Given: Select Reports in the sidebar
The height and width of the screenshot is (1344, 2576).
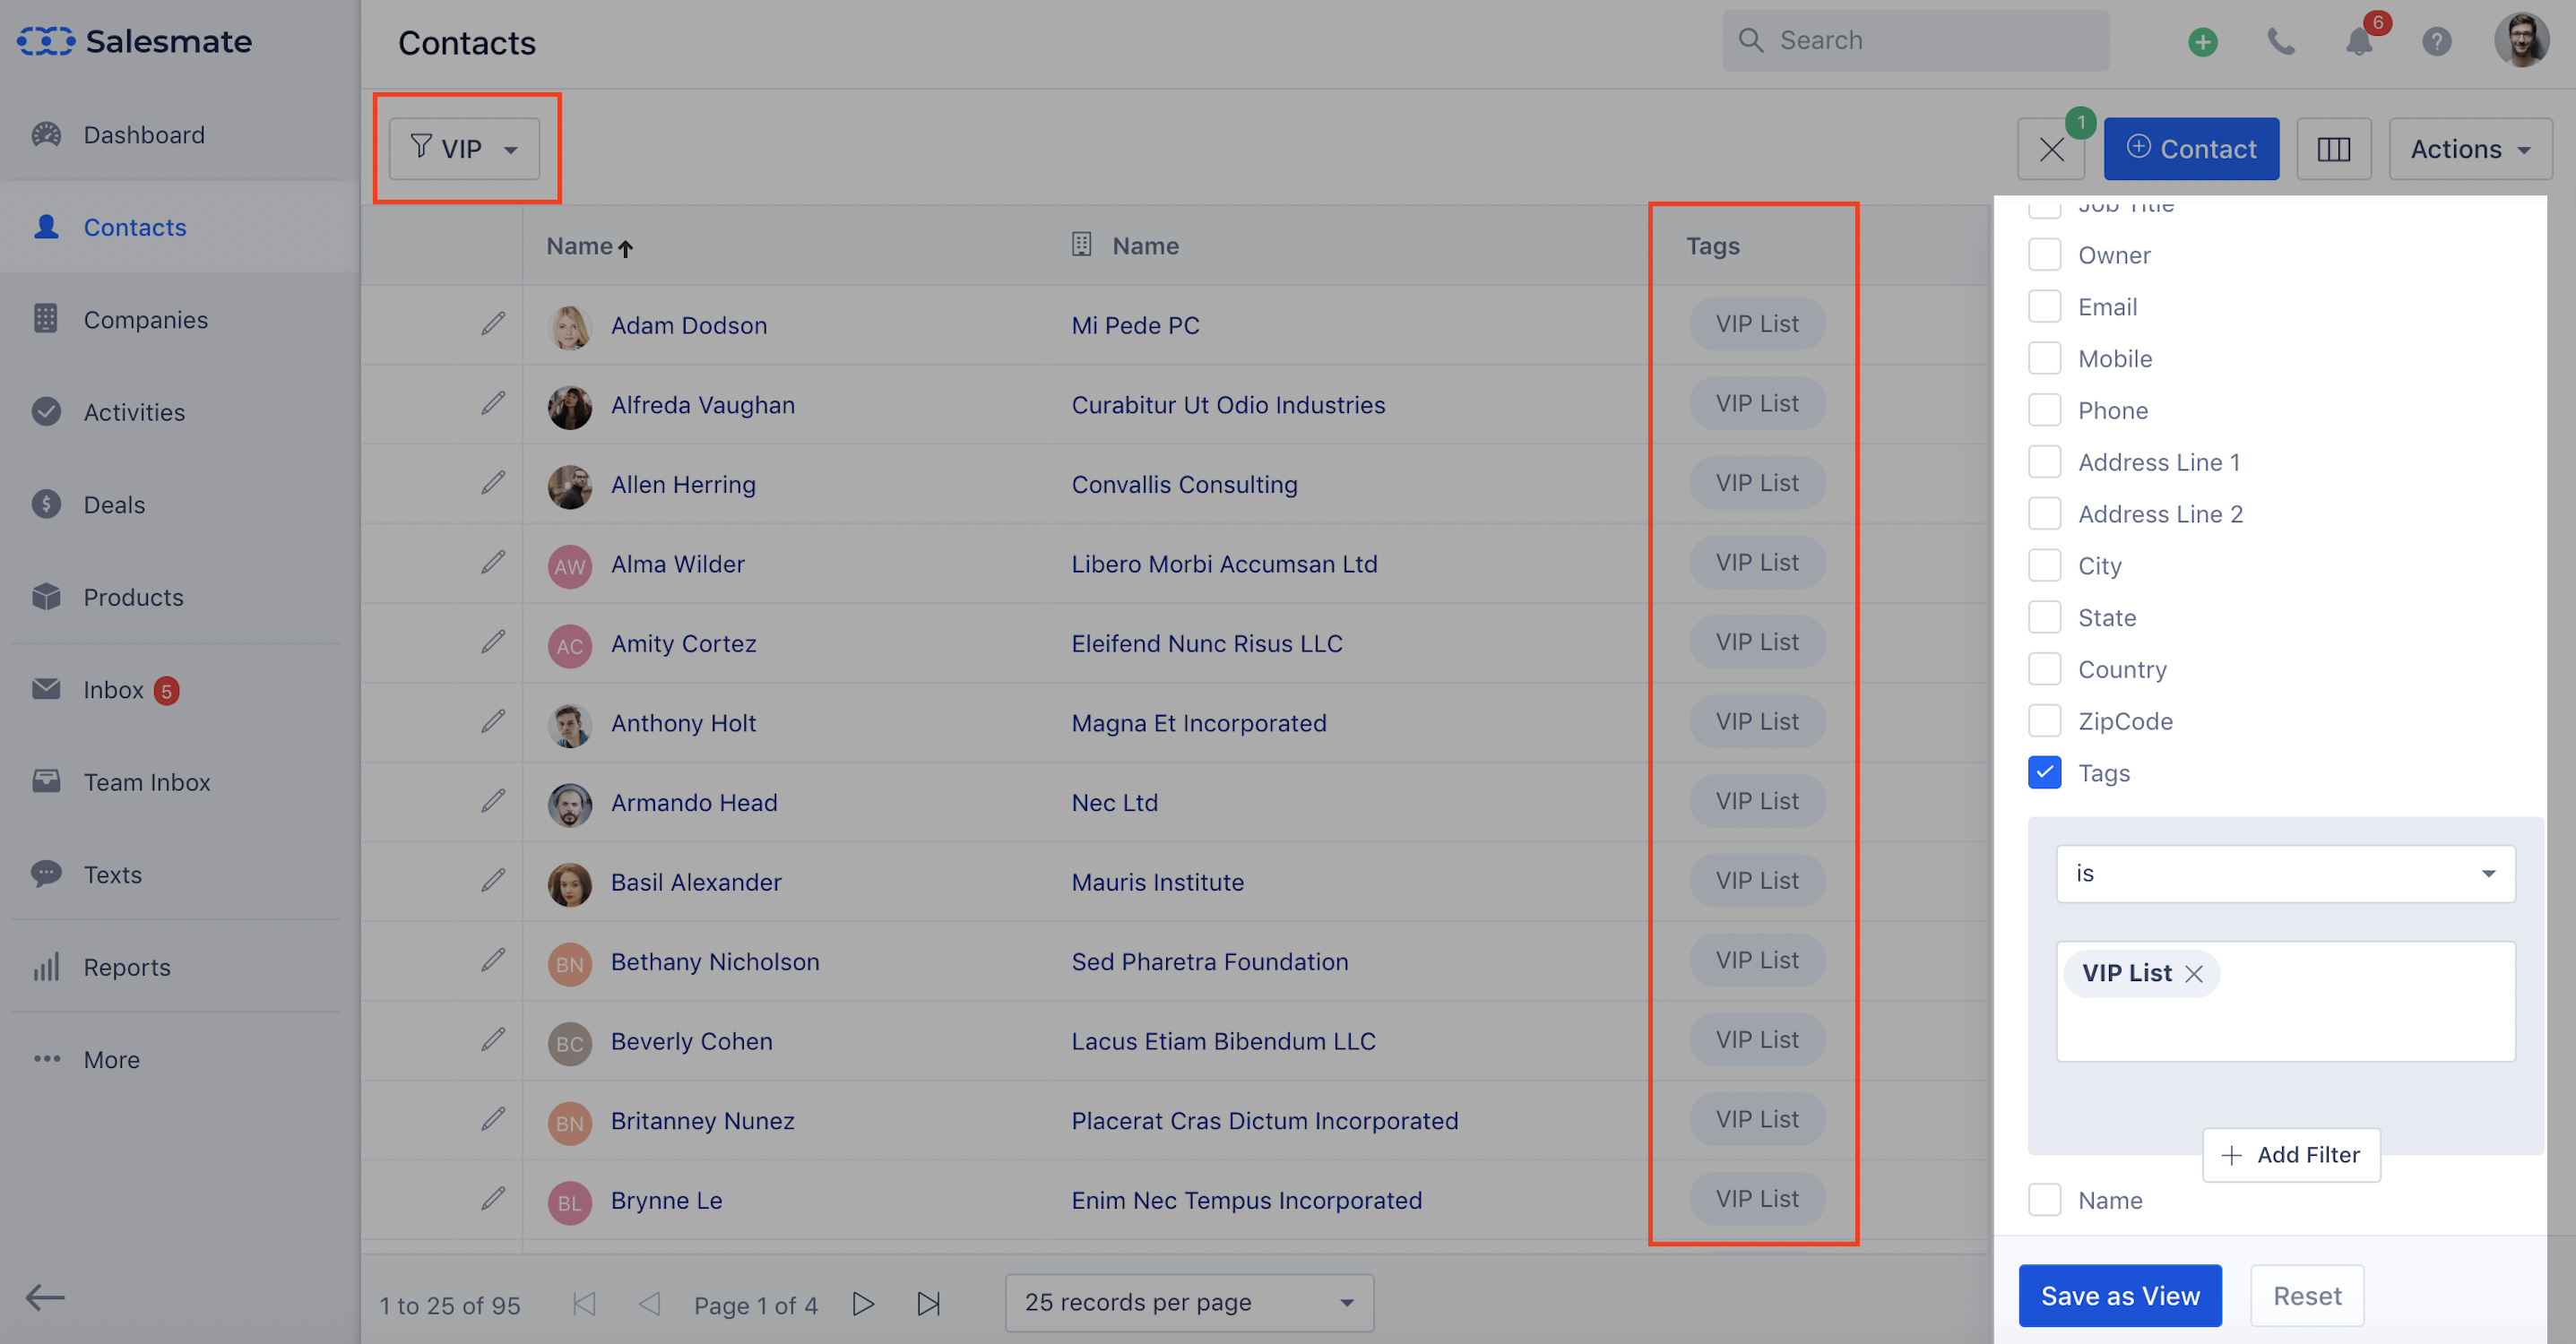Looking at the screenshot, I should 126,964.
